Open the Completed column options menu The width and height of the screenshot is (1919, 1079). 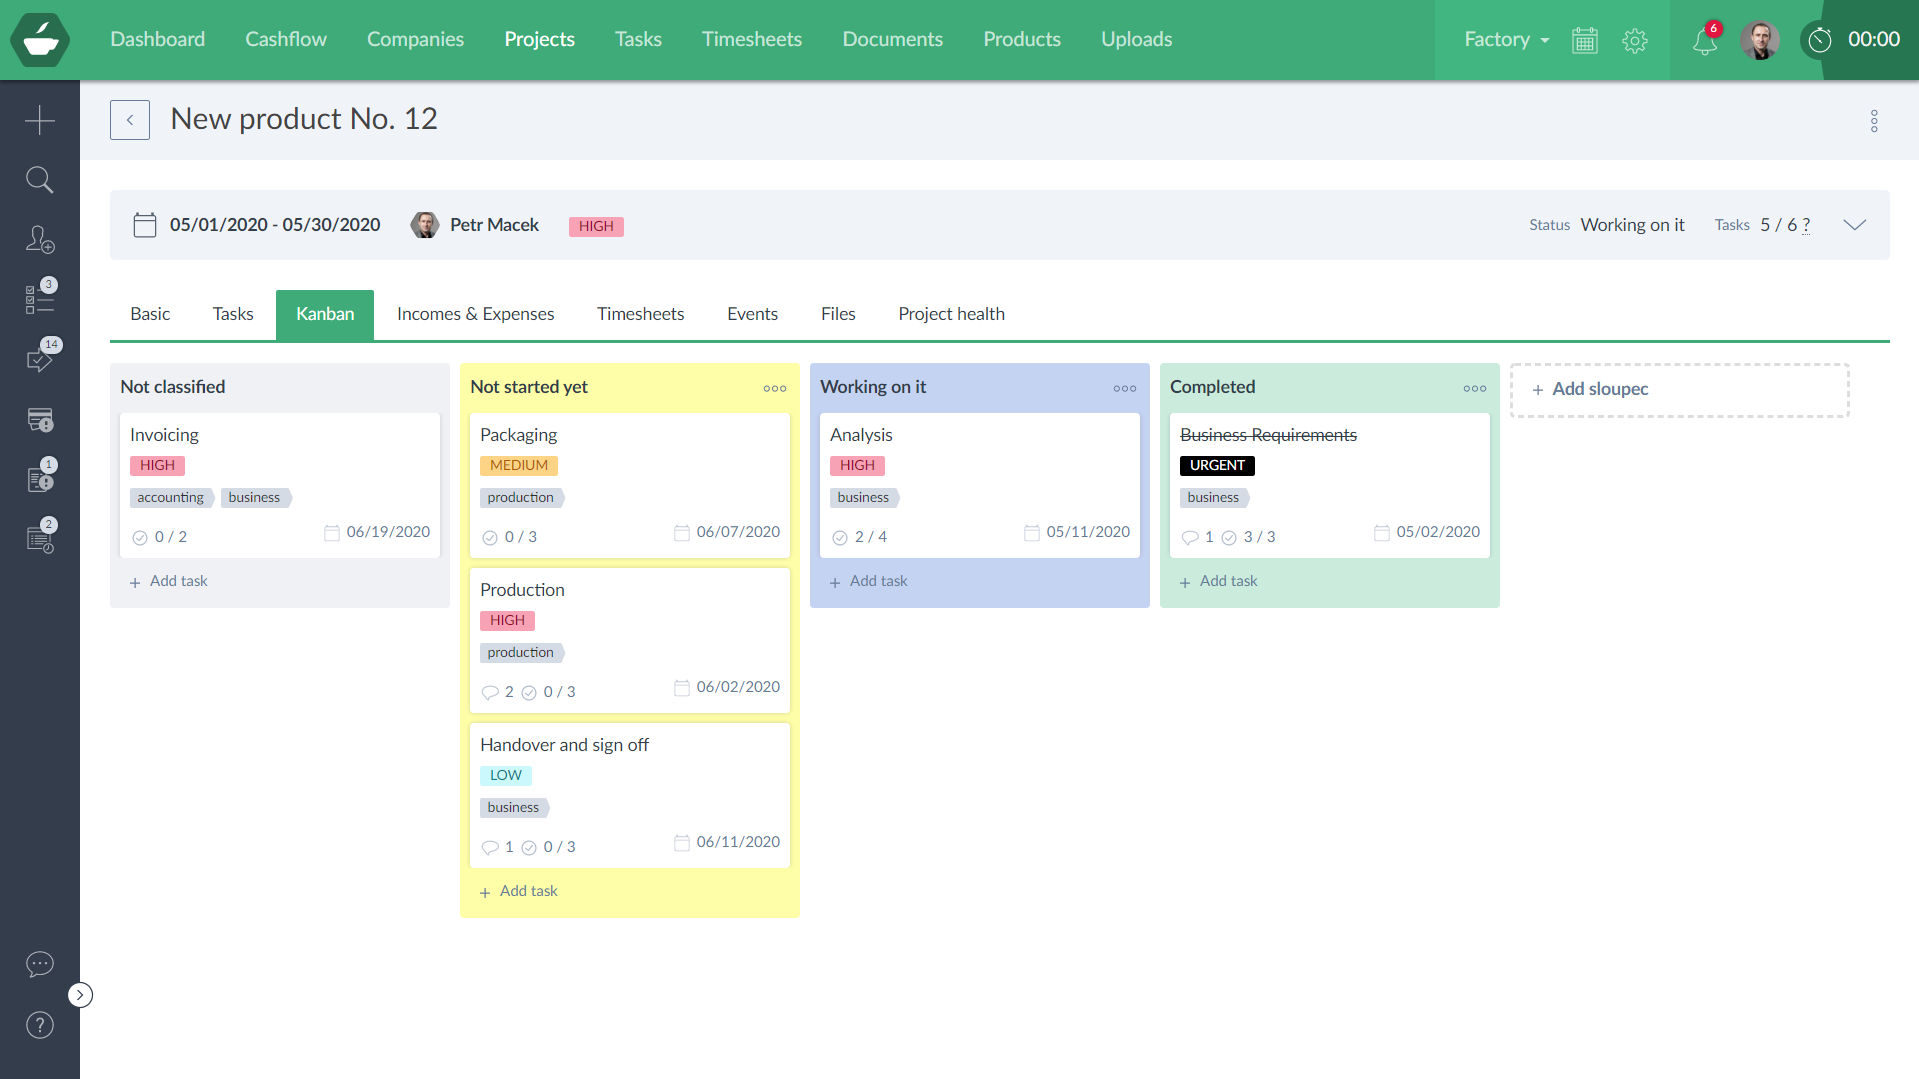coord(1474,388)
